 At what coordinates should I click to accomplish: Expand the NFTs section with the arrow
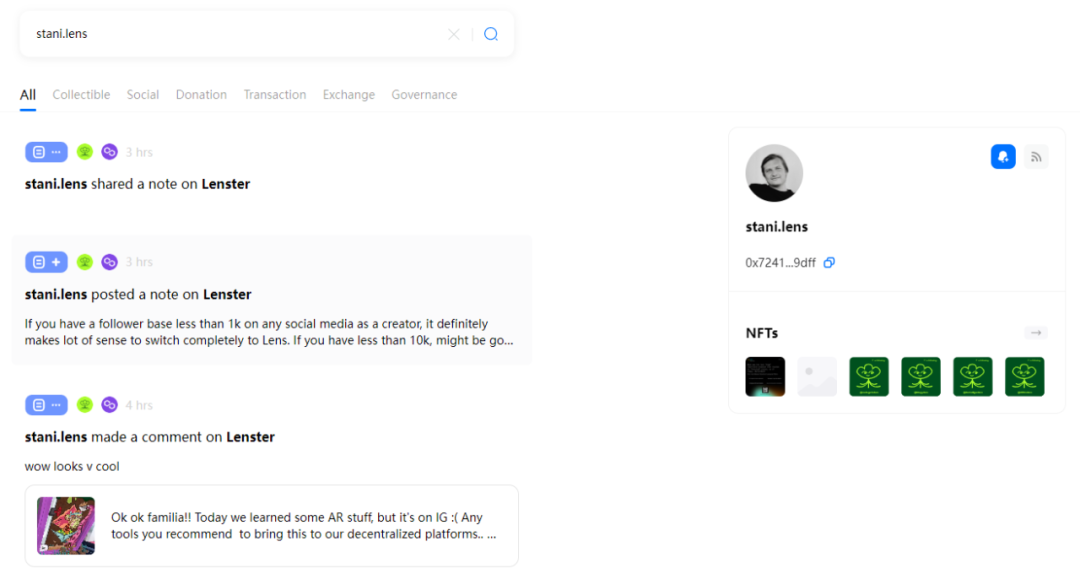click(x=1036, y=333)
